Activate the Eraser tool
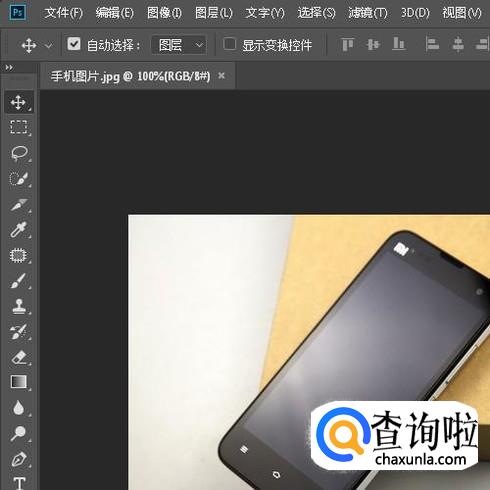Screen dimensions: 490x490 click(x=19, y=357)
